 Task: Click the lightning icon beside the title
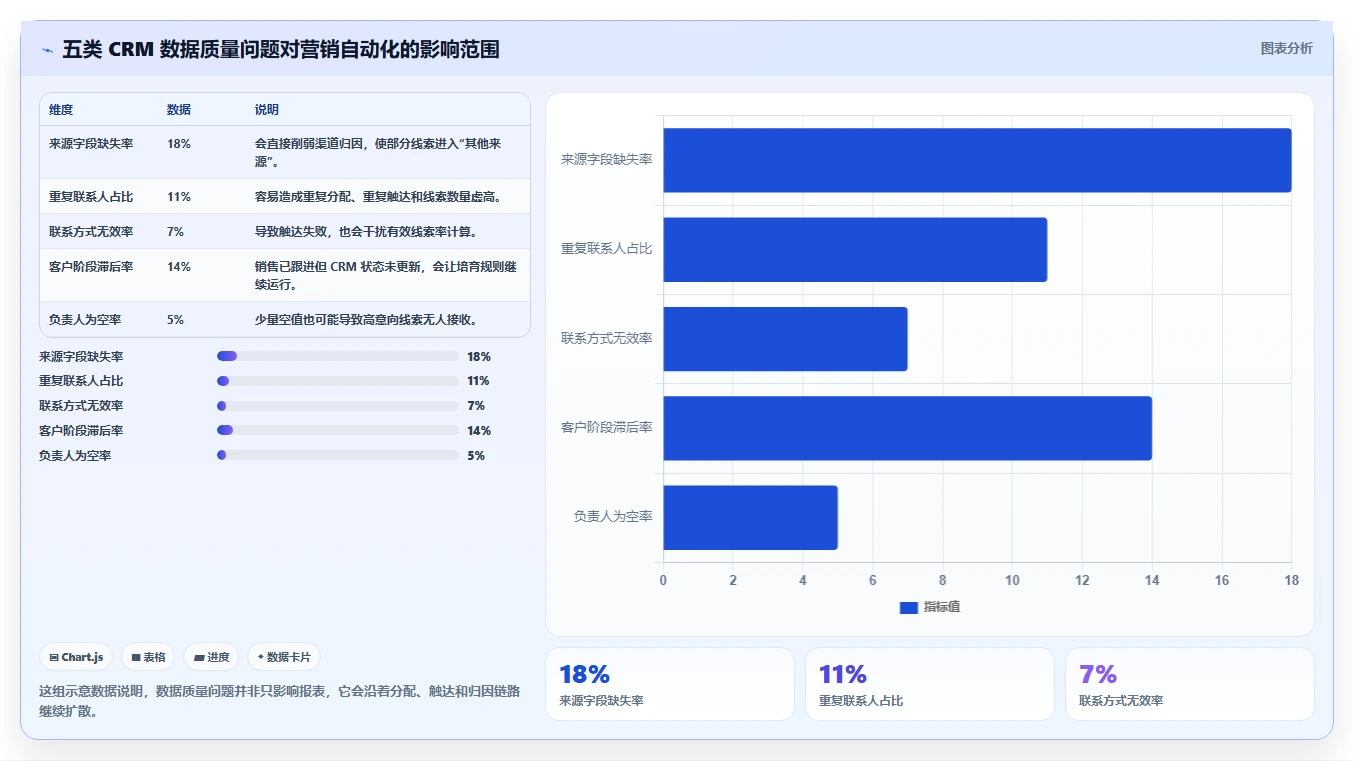coord(47,49)
